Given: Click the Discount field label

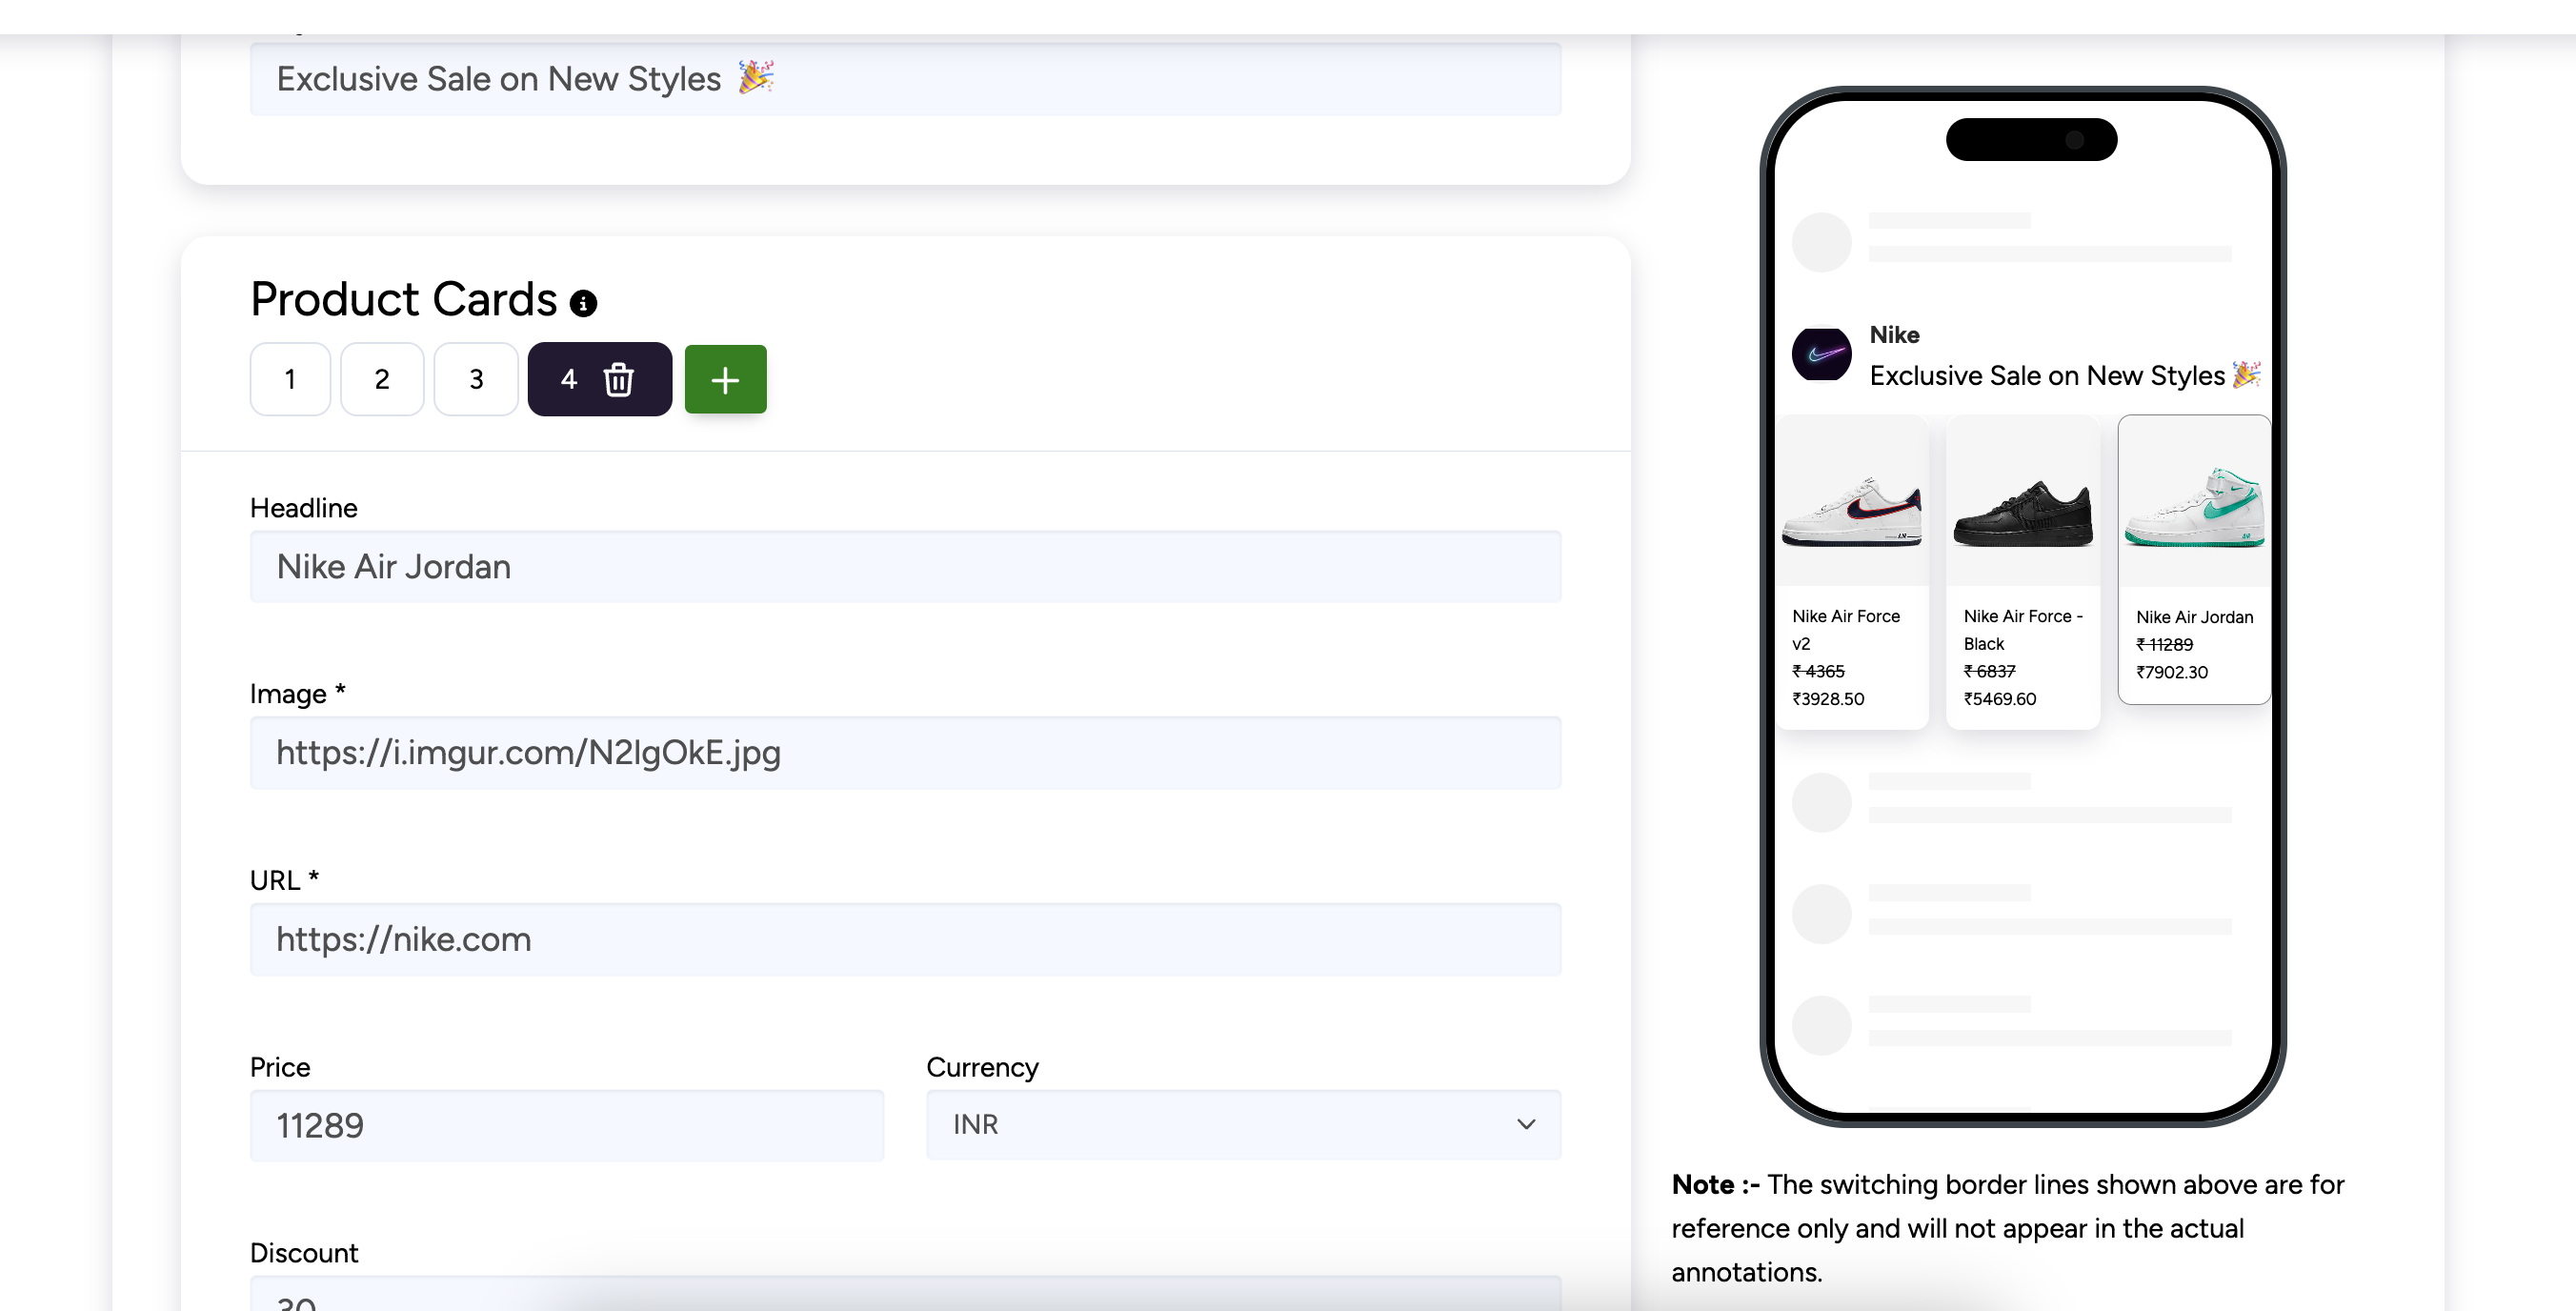Looking at the screenshot, I should point(304,1253).
